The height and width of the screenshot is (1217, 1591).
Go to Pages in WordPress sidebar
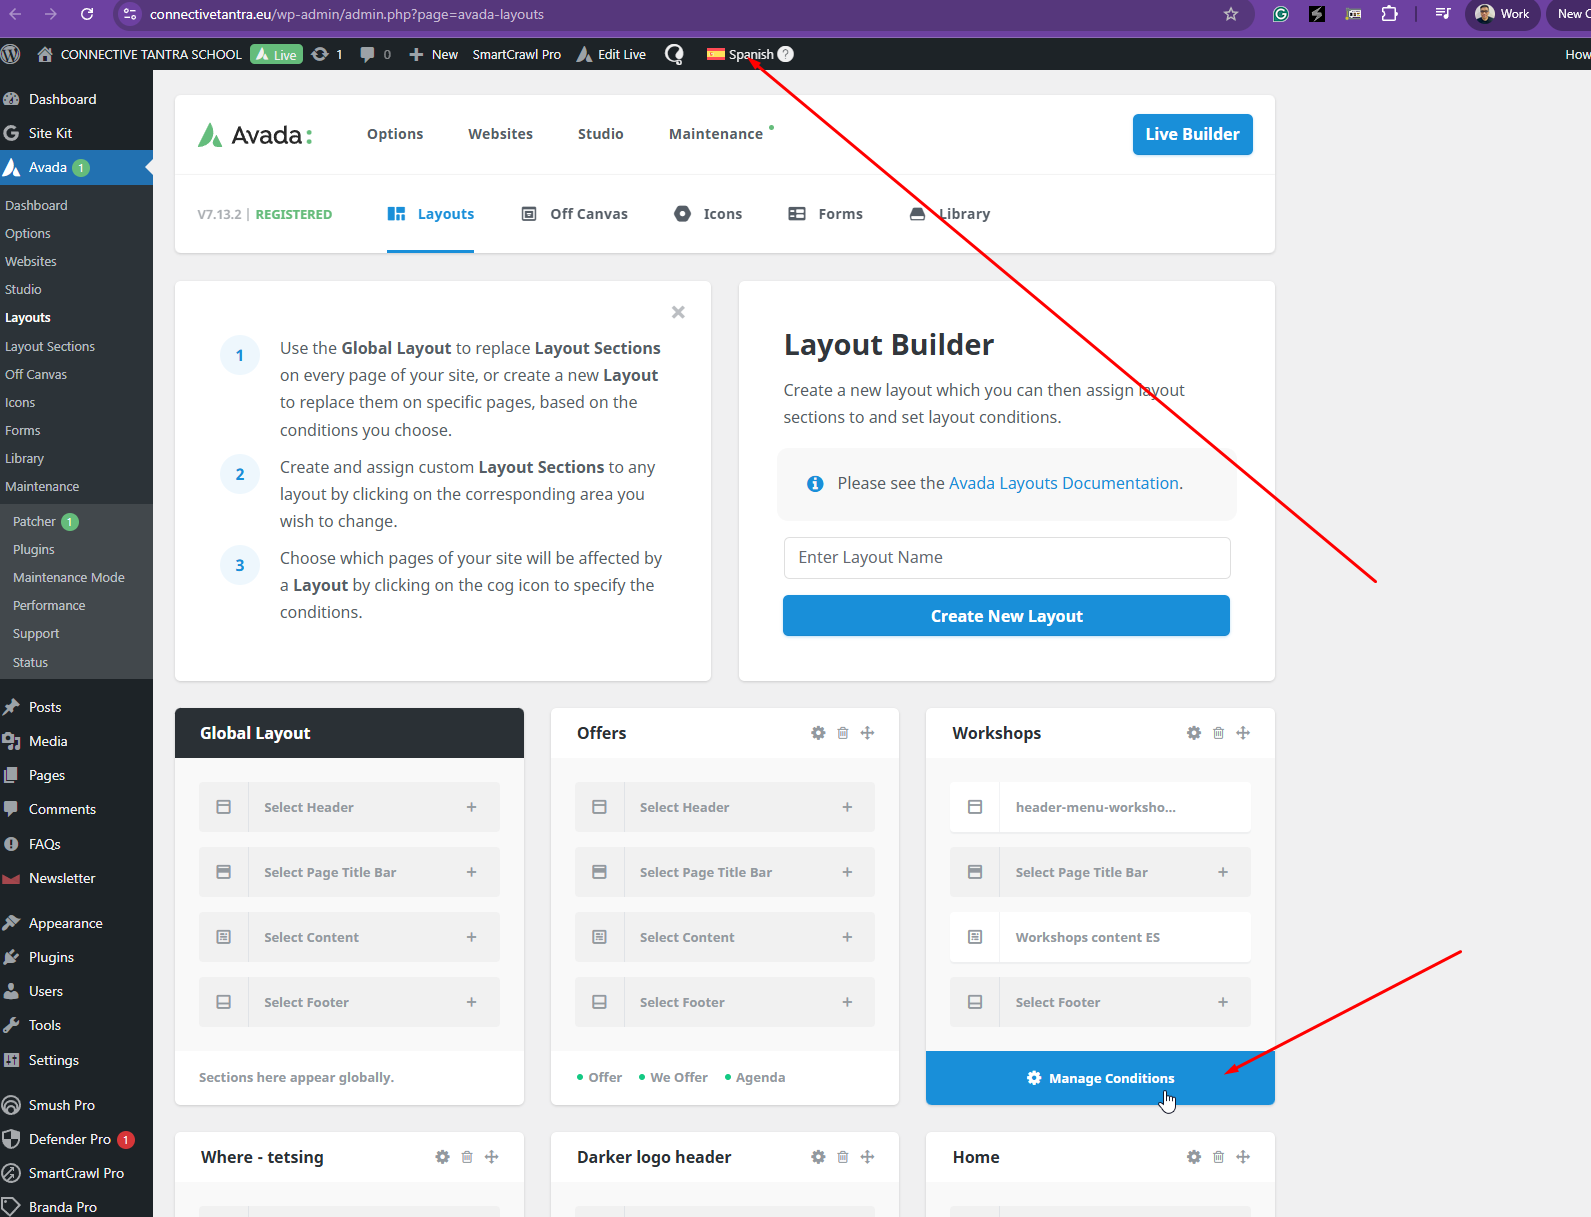click(x=47, y=775)
